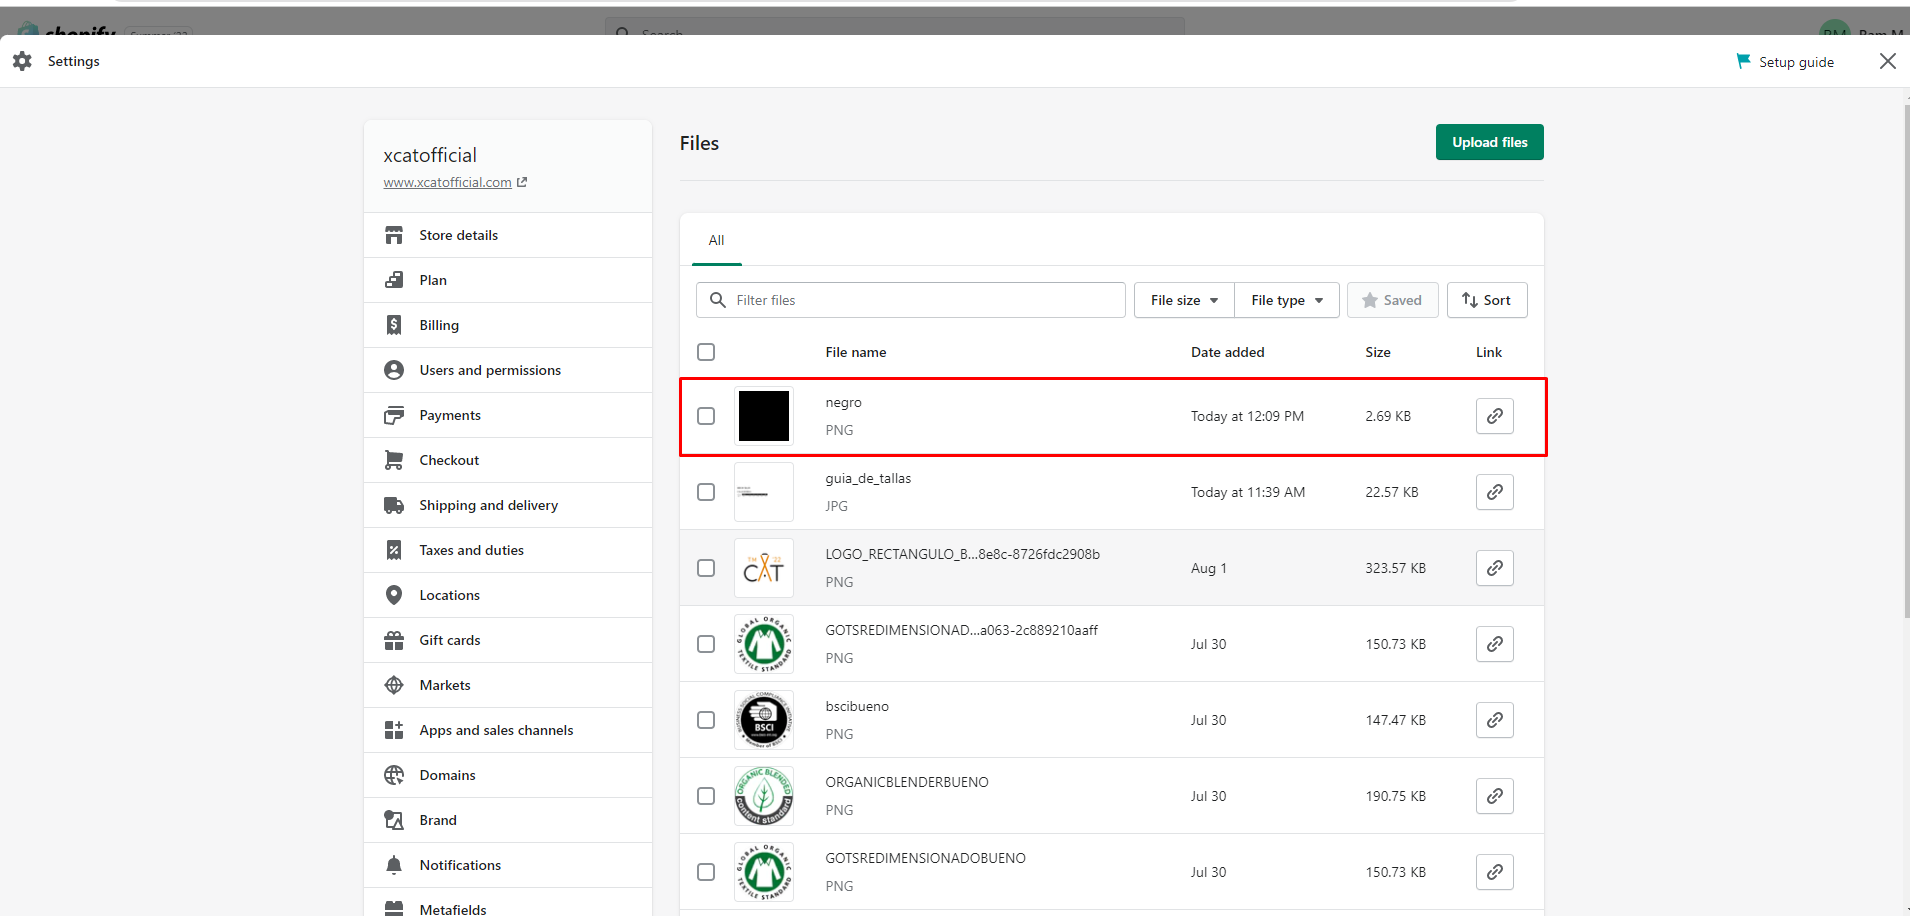Click the Store details shop icon
The height and width of the screenshot is (916, 1910).
(394, 235)
